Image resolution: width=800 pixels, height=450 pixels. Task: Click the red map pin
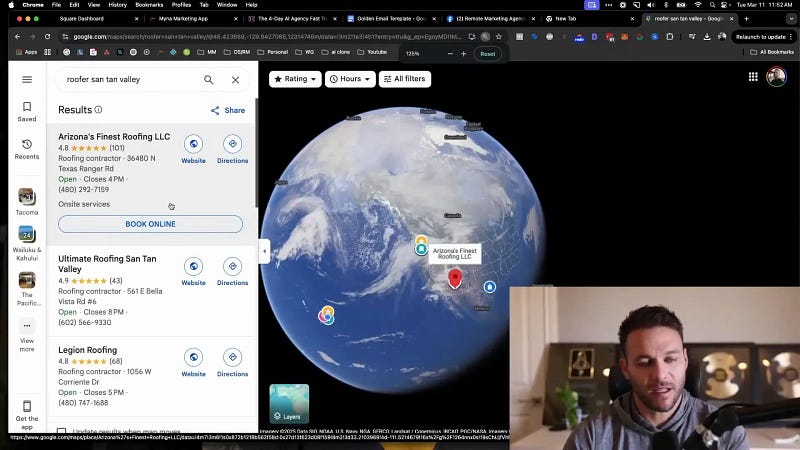point(455,279)
